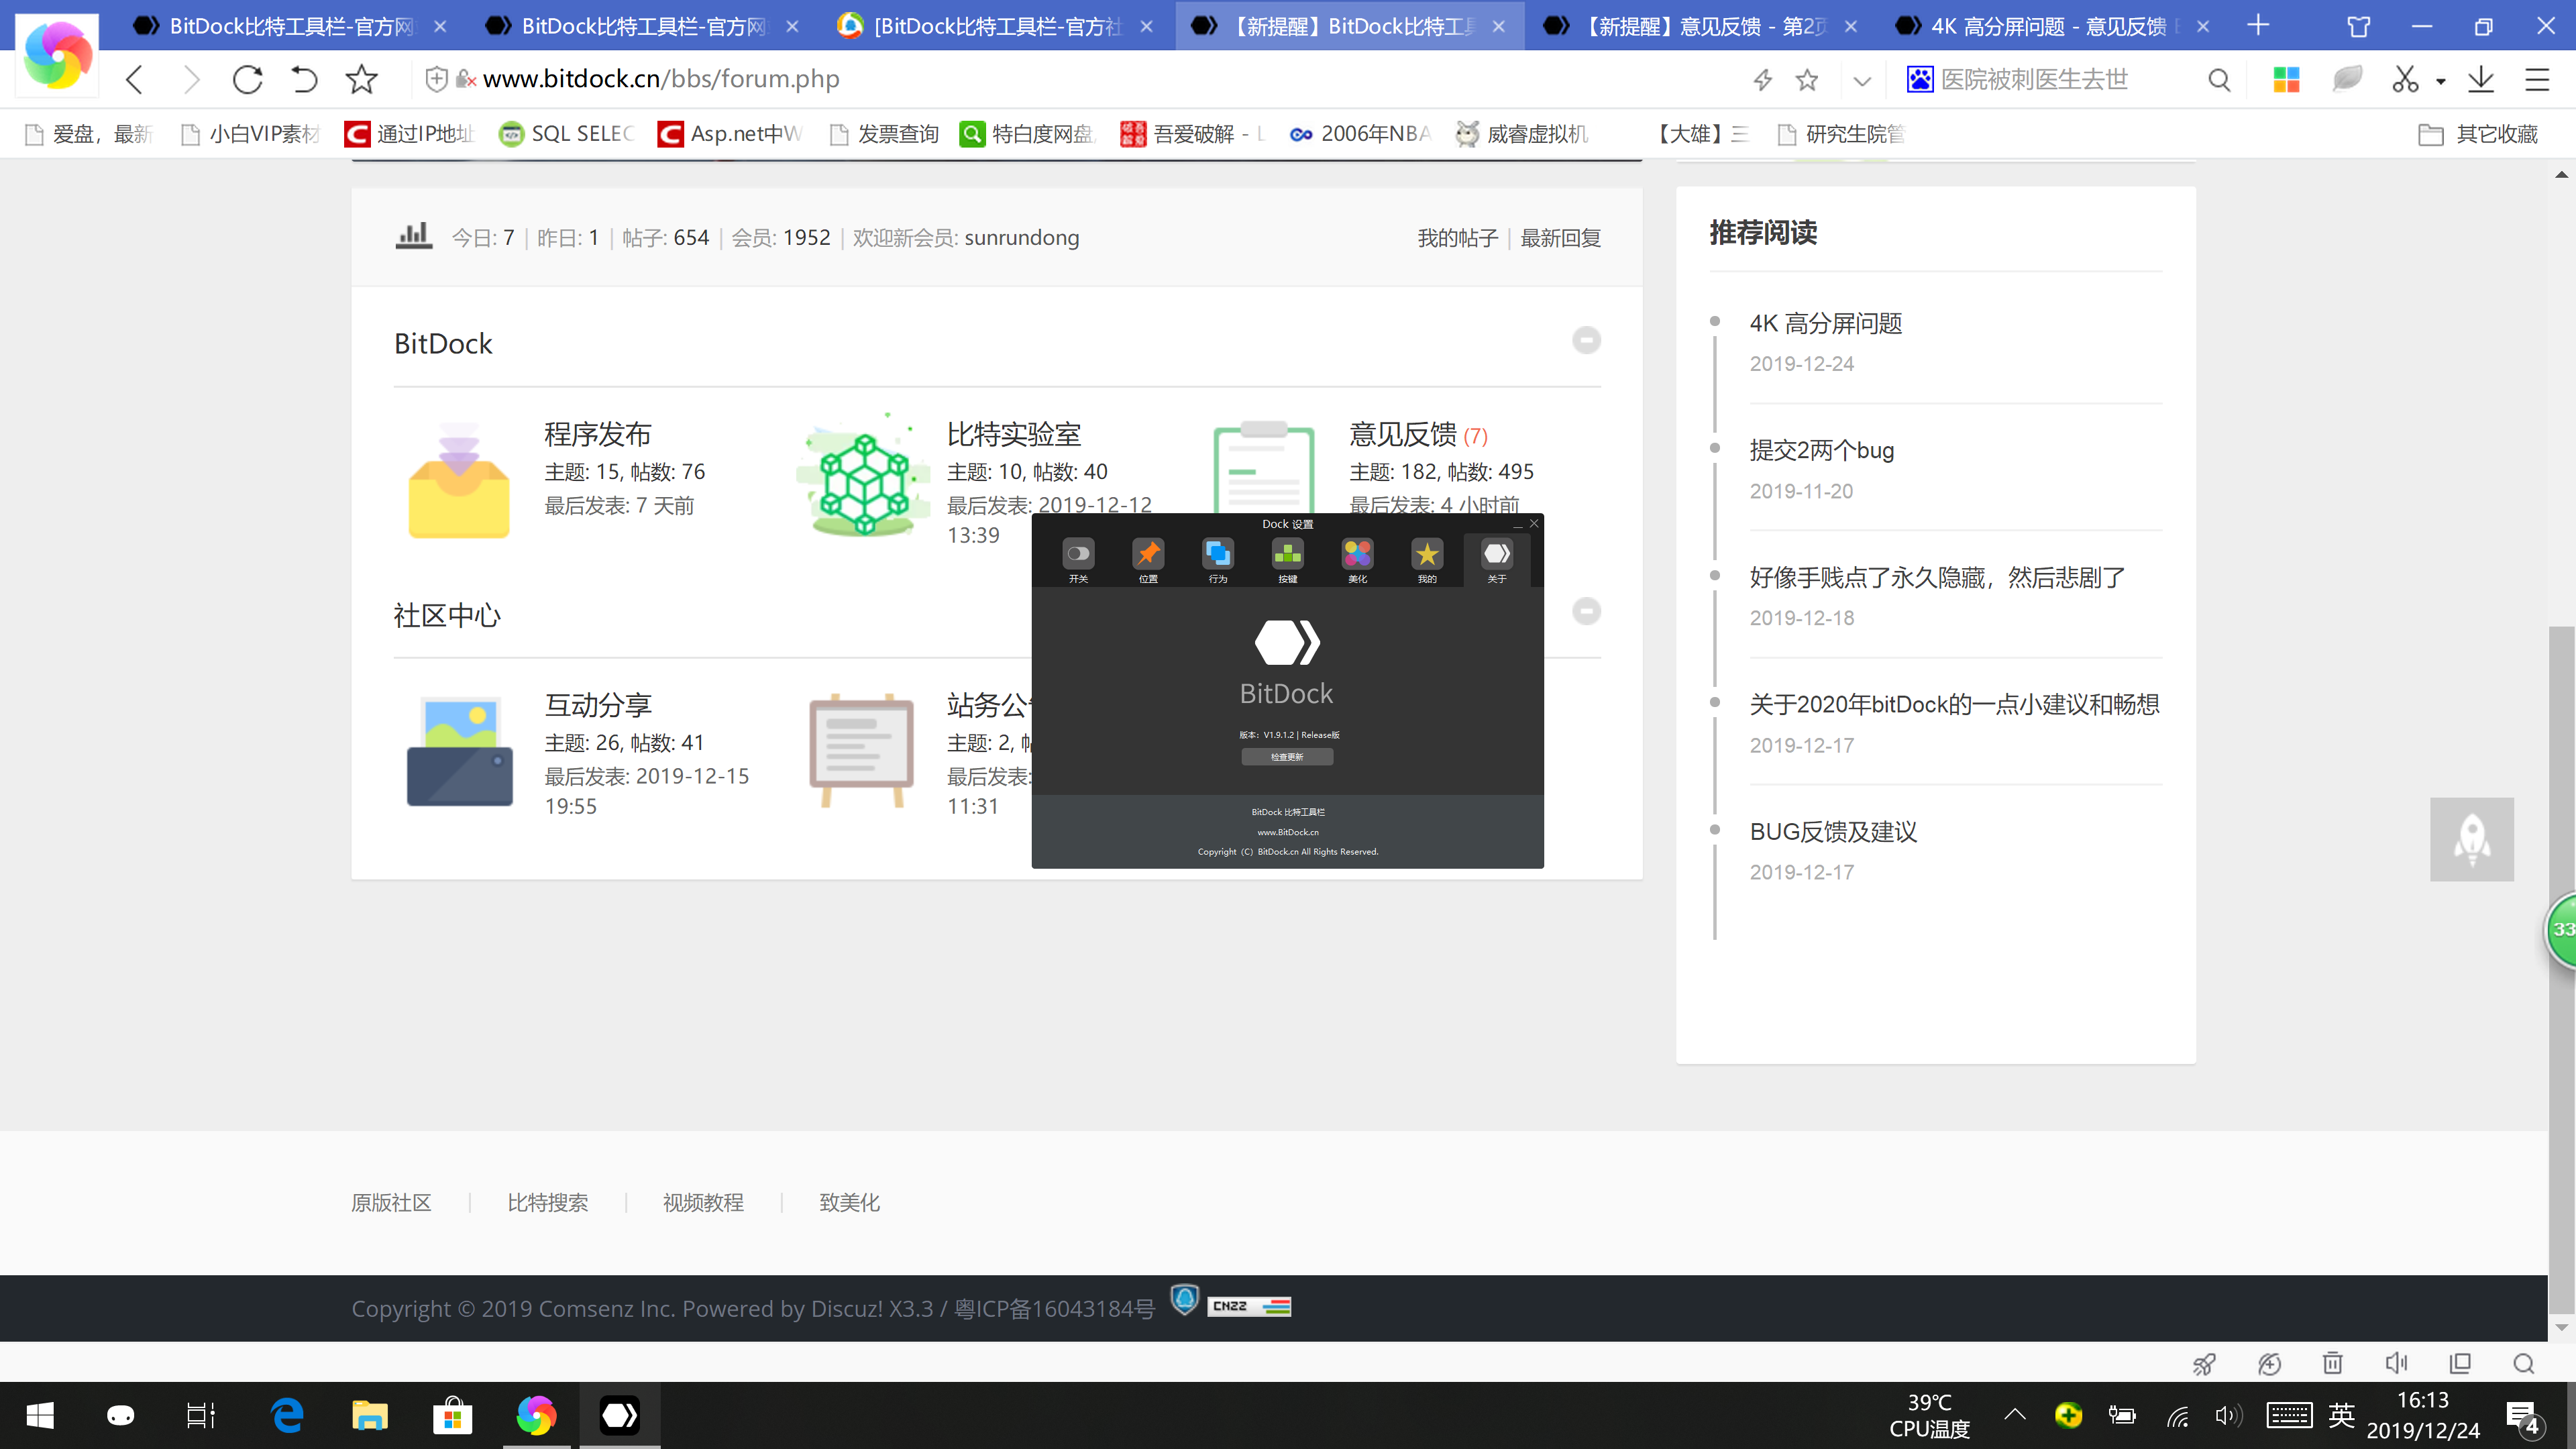The width and height of the screenshot is (2576, 1449).
Task: Open the 互动分享 forum icon
Action: [x=459, y=751]
